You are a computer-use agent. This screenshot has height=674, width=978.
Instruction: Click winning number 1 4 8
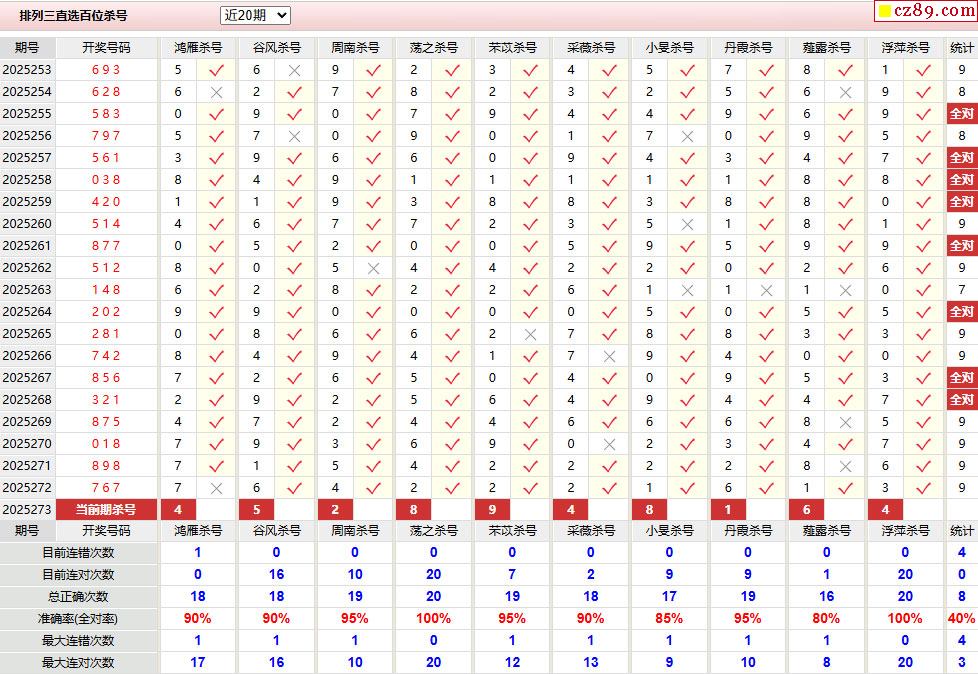106,290
